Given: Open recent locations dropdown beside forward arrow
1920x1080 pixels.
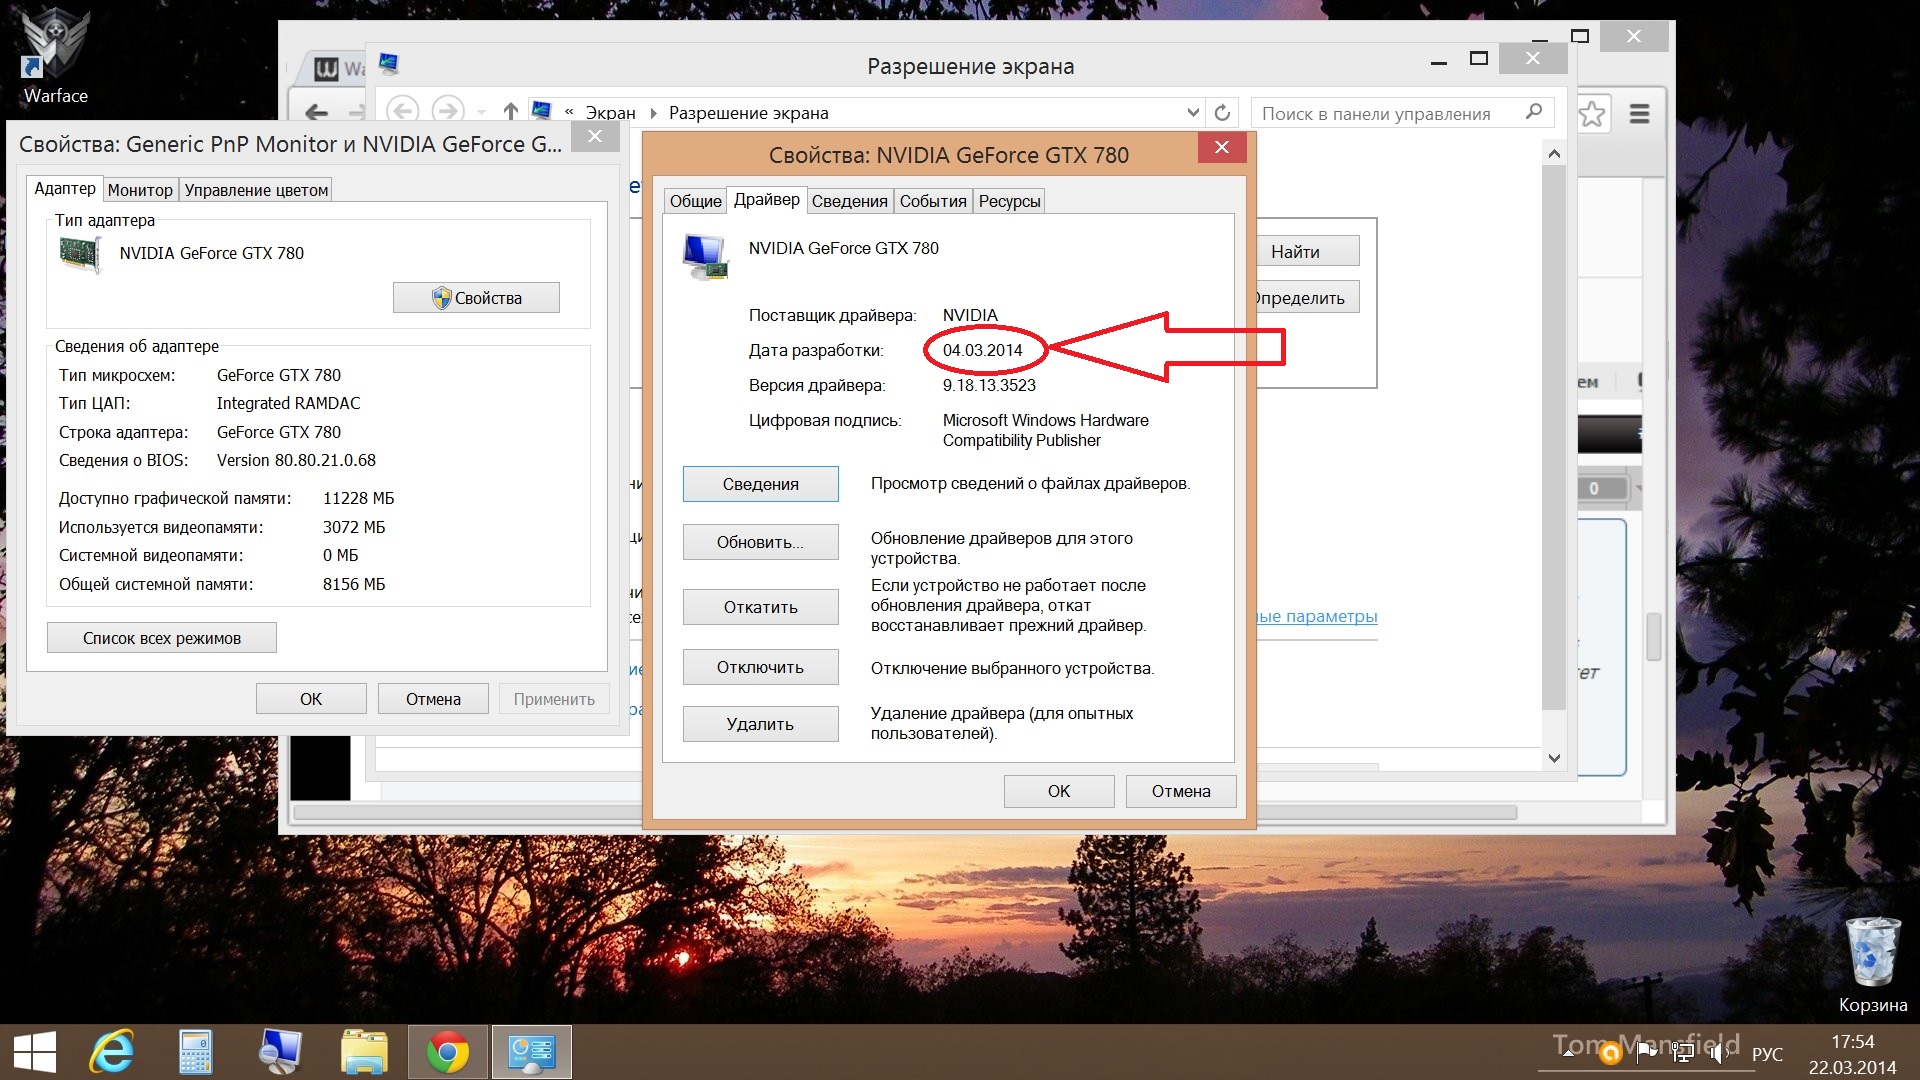Looking at the screenshot, I should coord(481,112).
